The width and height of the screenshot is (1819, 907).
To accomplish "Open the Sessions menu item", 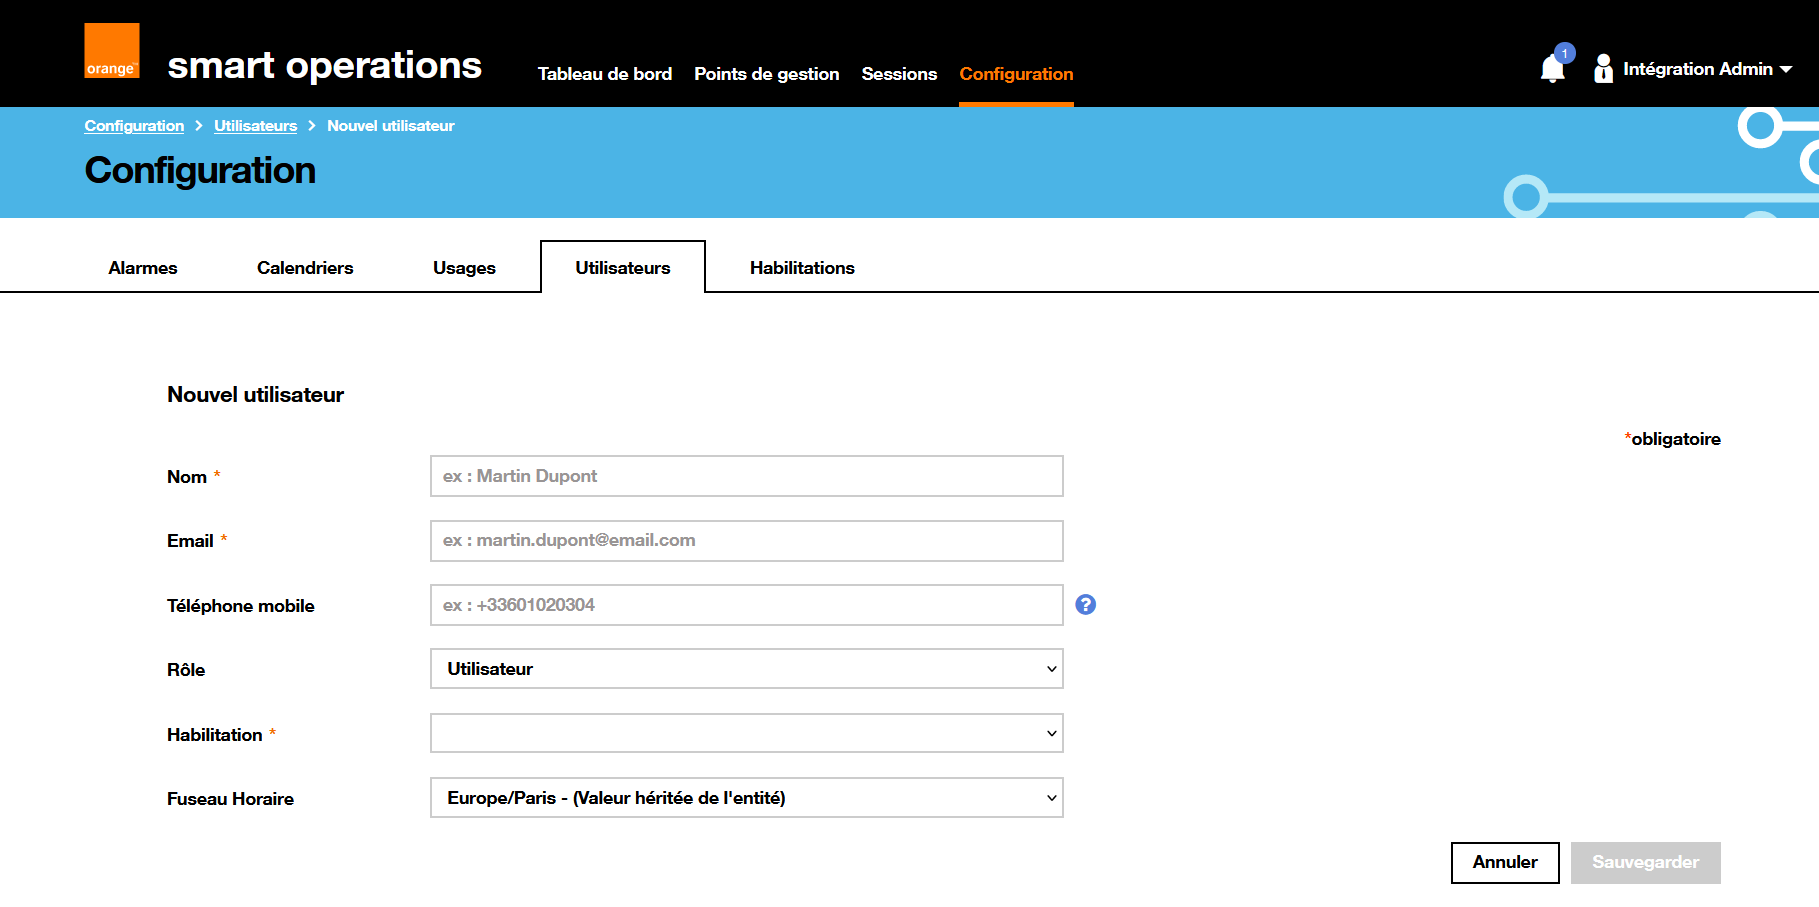I will click(x=899, y=74).
